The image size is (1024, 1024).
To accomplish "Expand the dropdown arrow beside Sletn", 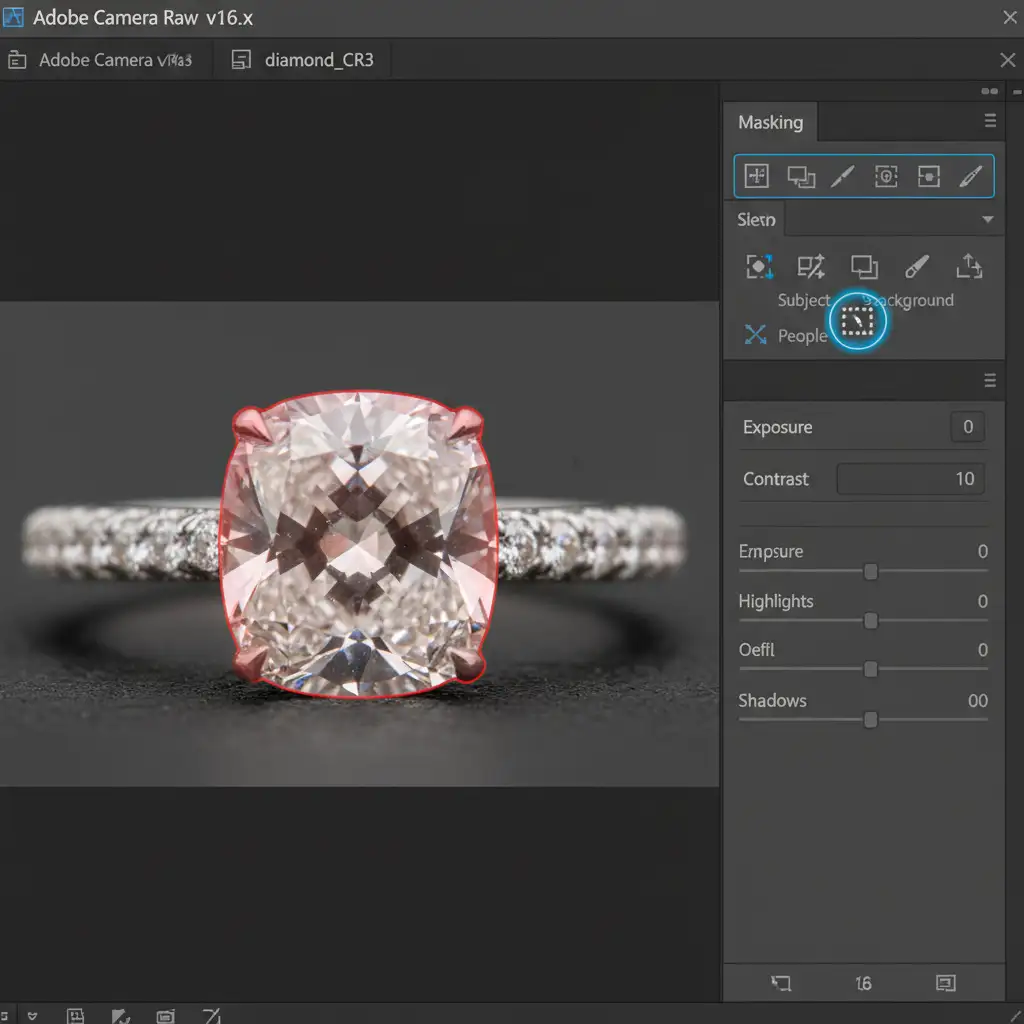I will (x=987, y=220).
